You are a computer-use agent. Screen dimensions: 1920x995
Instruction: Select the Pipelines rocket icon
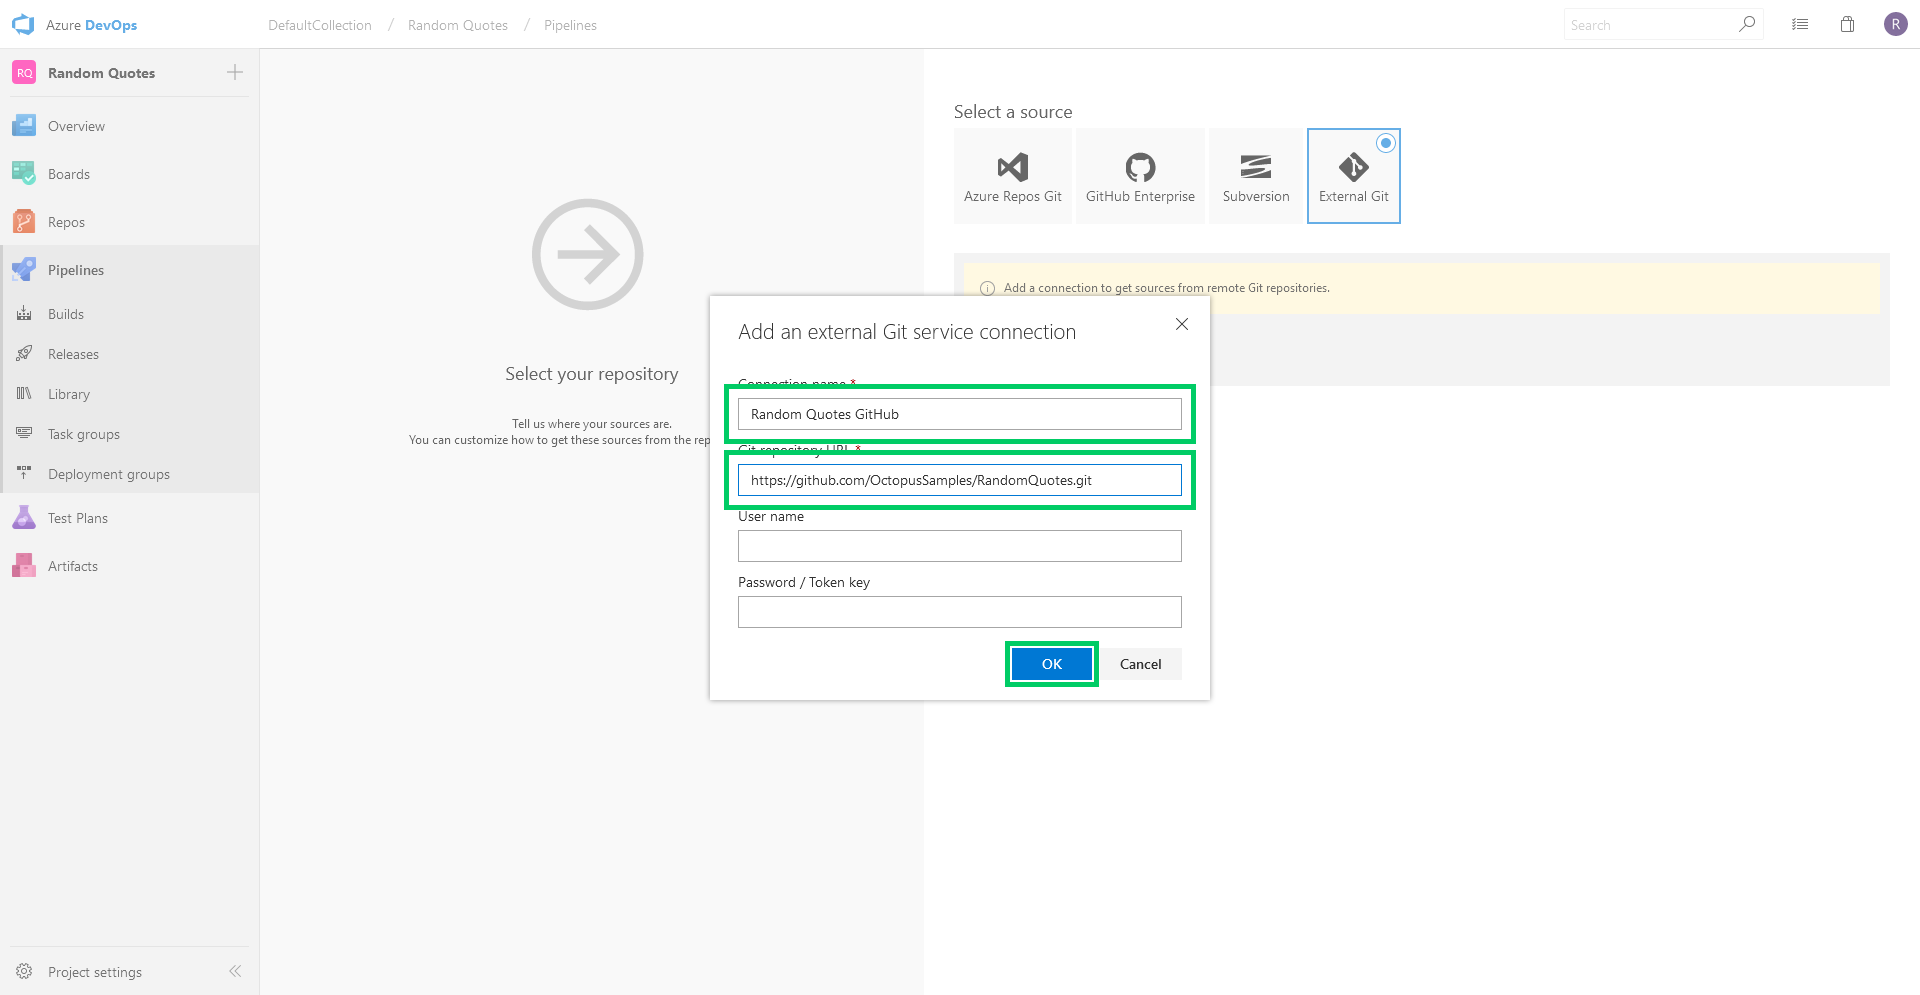[x=24, y=270]
